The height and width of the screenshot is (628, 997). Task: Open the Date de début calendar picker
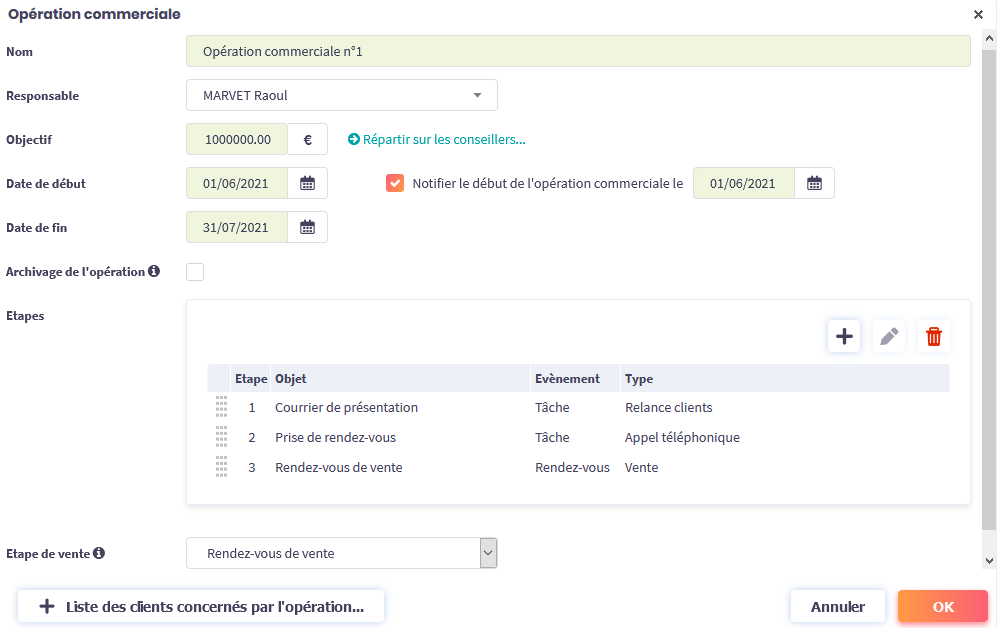(x=307, y=183)
